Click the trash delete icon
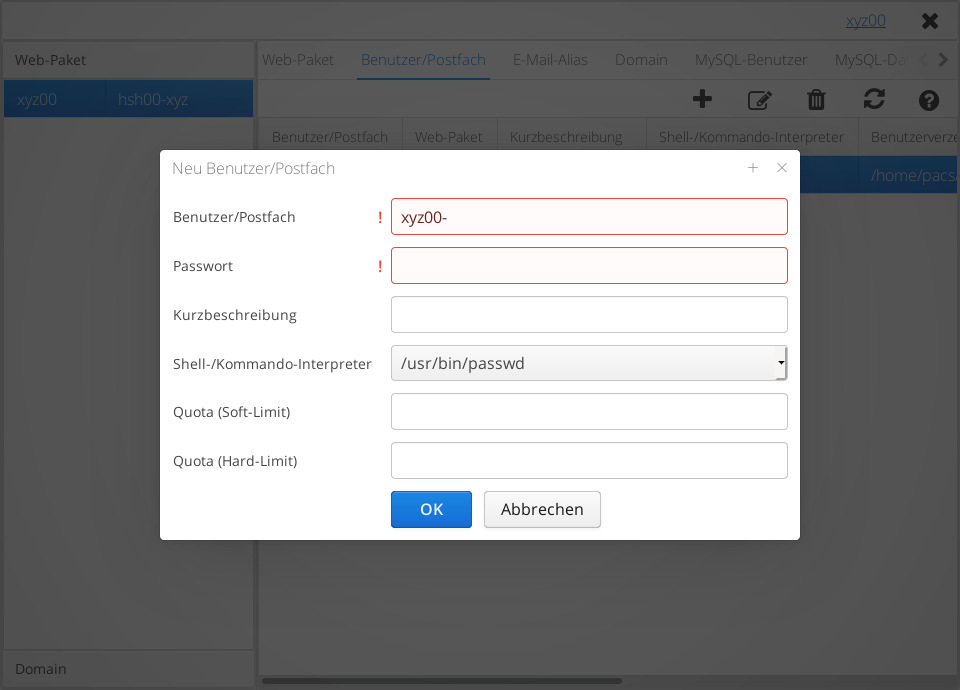Image resolution: width=960 pixels, height=690 pixels. pyautogui.click(x=816, y=99)
